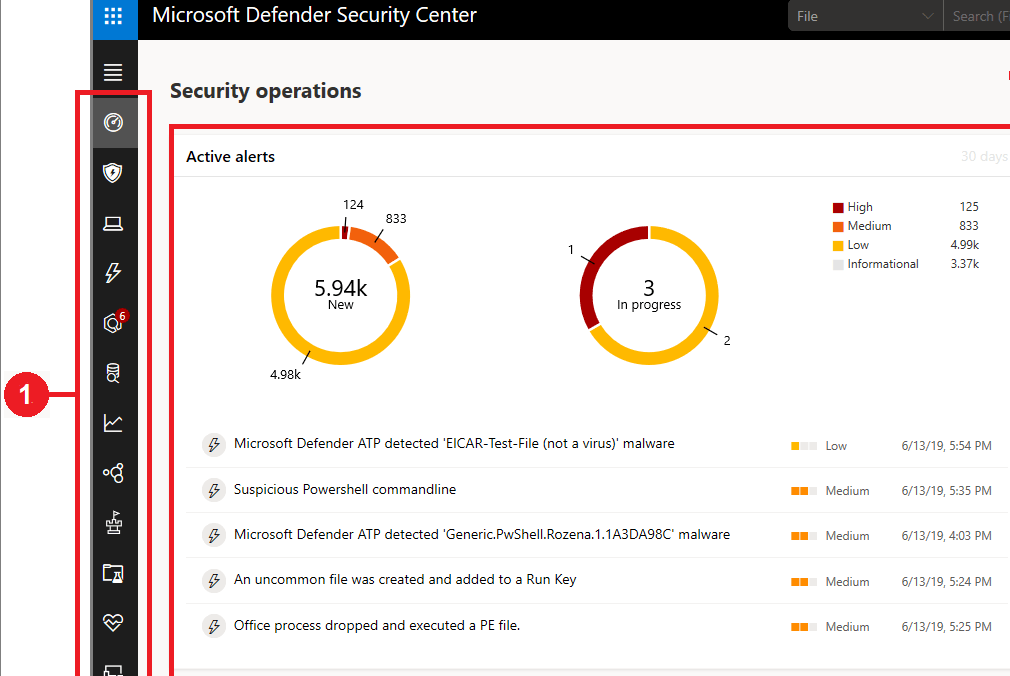
Task: Open Office process dropped PE file alert
Action: [377, 625]
